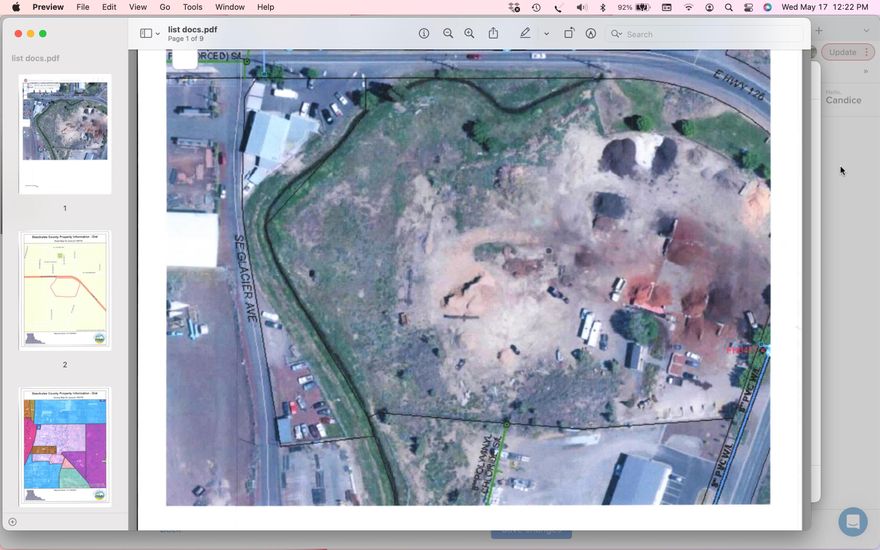Screen dimensions: 880x550
Task: Select page 3 colored zoning thumbnail
Action: 65,446
